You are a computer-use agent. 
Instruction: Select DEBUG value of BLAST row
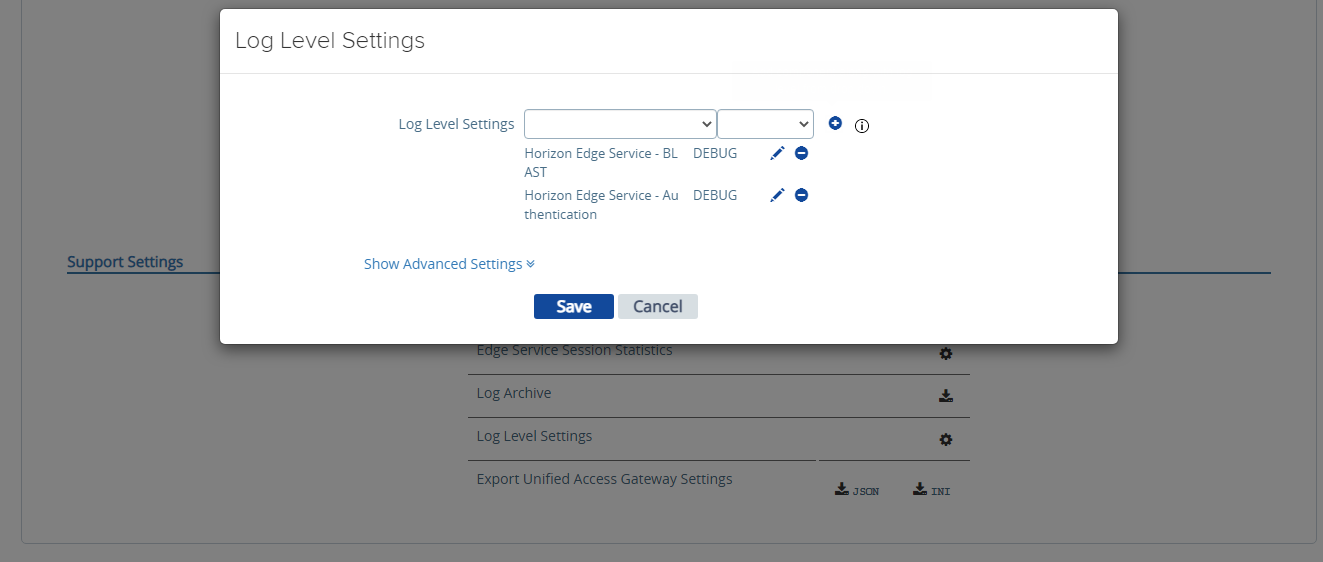[715, 153]
